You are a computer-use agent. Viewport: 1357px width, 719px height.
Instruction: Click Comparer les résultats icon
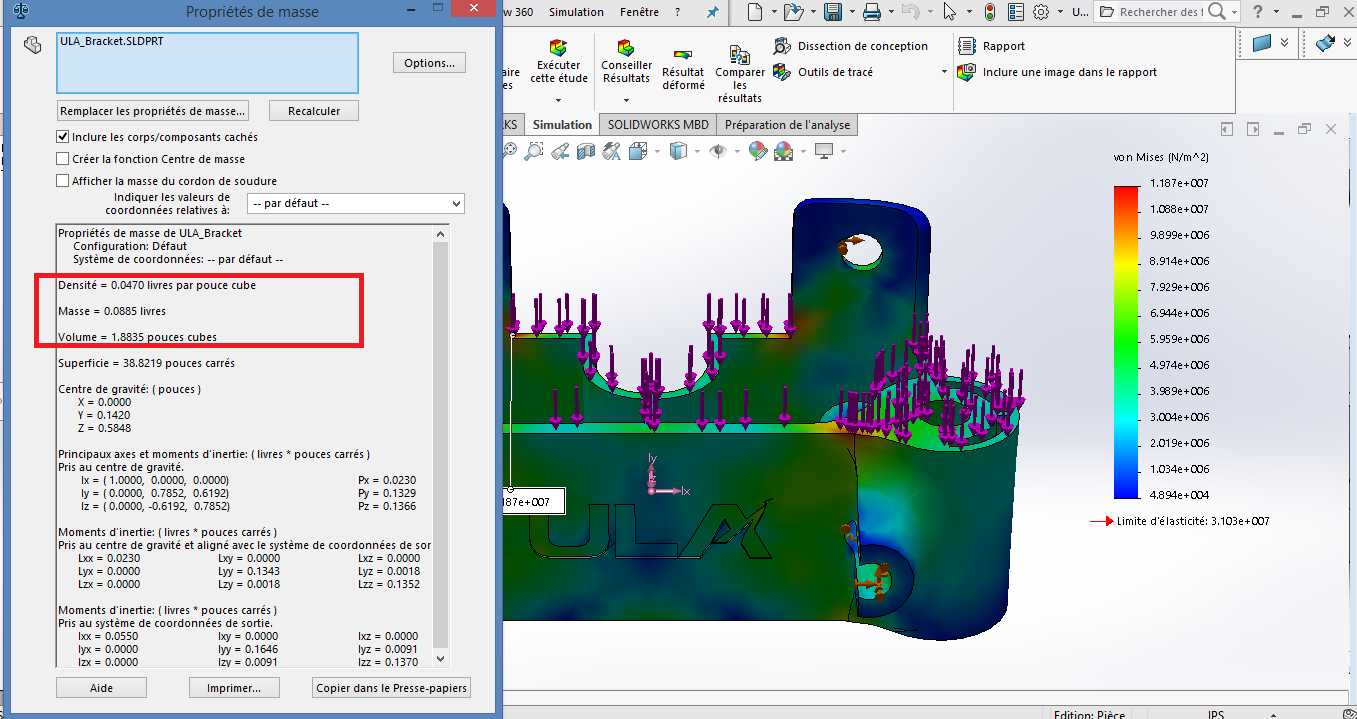tap(739, 54)
